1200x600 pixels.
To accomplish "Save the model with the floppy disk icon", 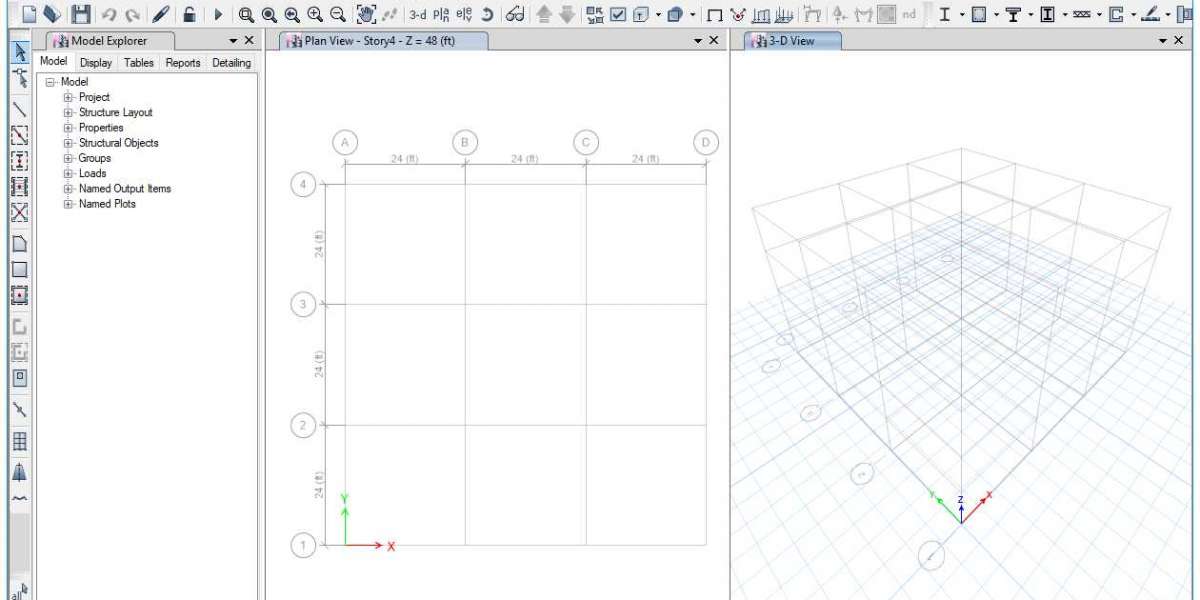I will pyautogui.click(x=80, y=14).
